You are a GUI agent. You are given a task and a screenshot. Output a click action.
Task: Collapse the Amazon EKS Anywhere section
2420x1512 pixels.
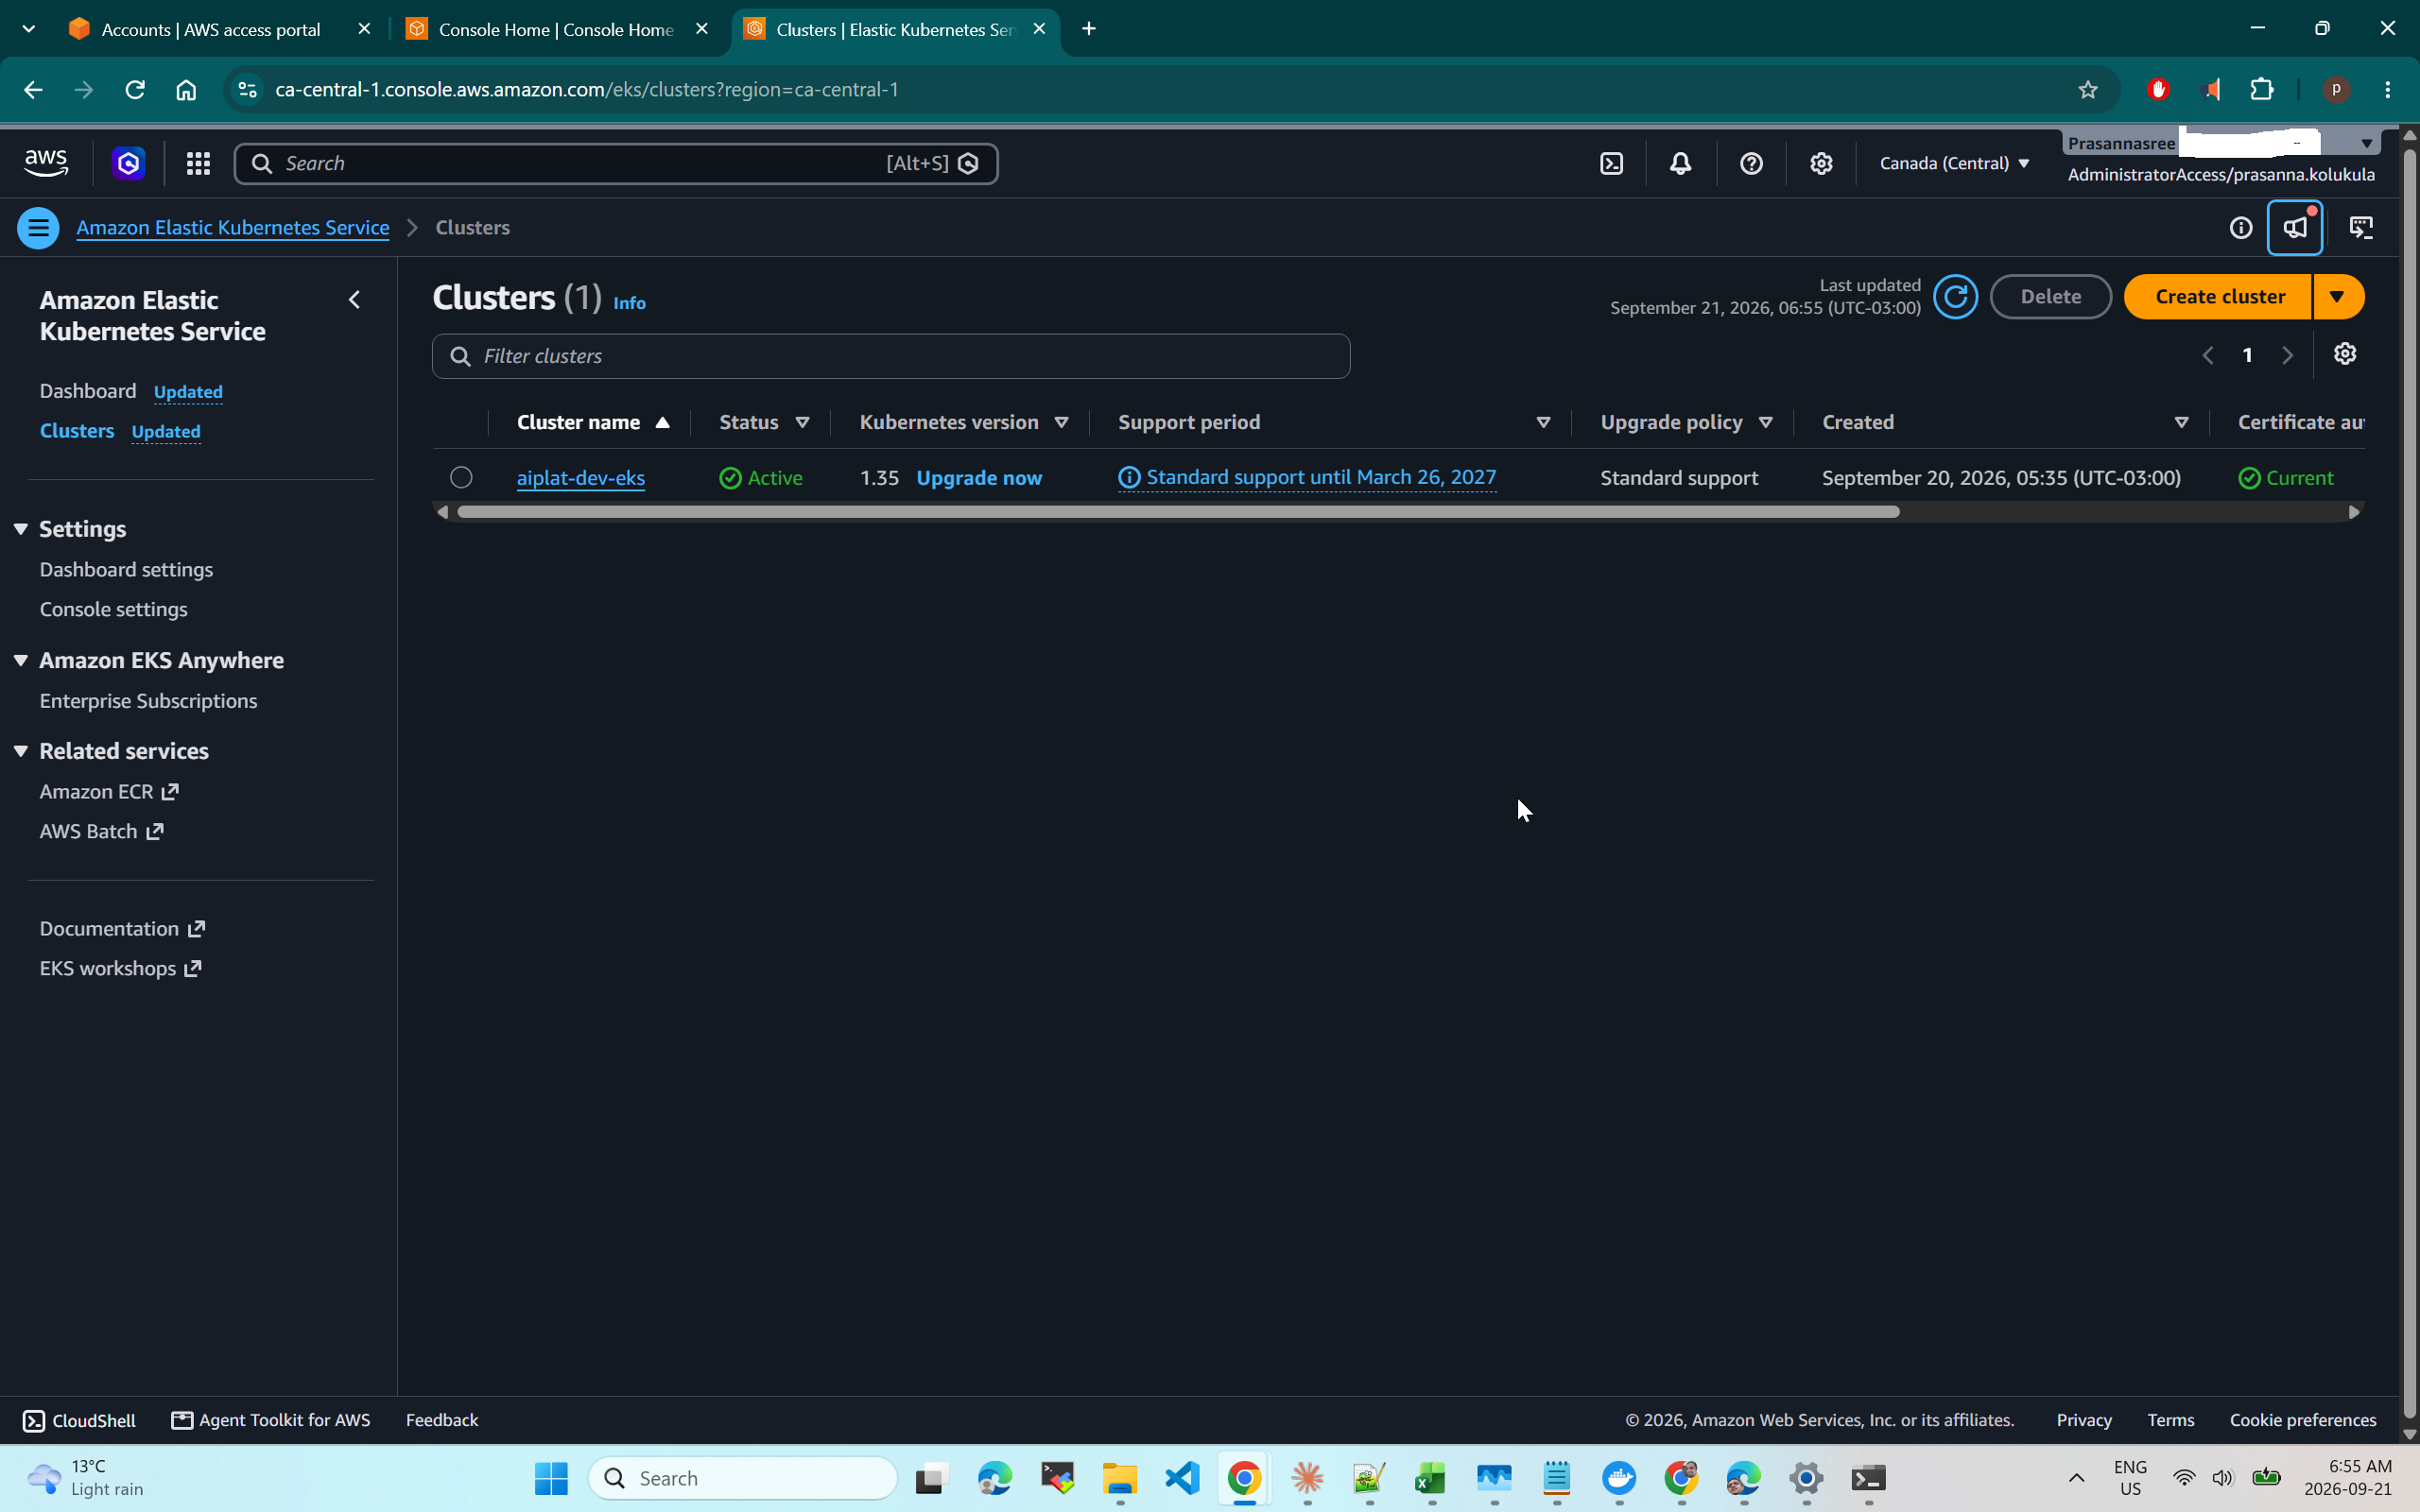click(x=20, y=661)
